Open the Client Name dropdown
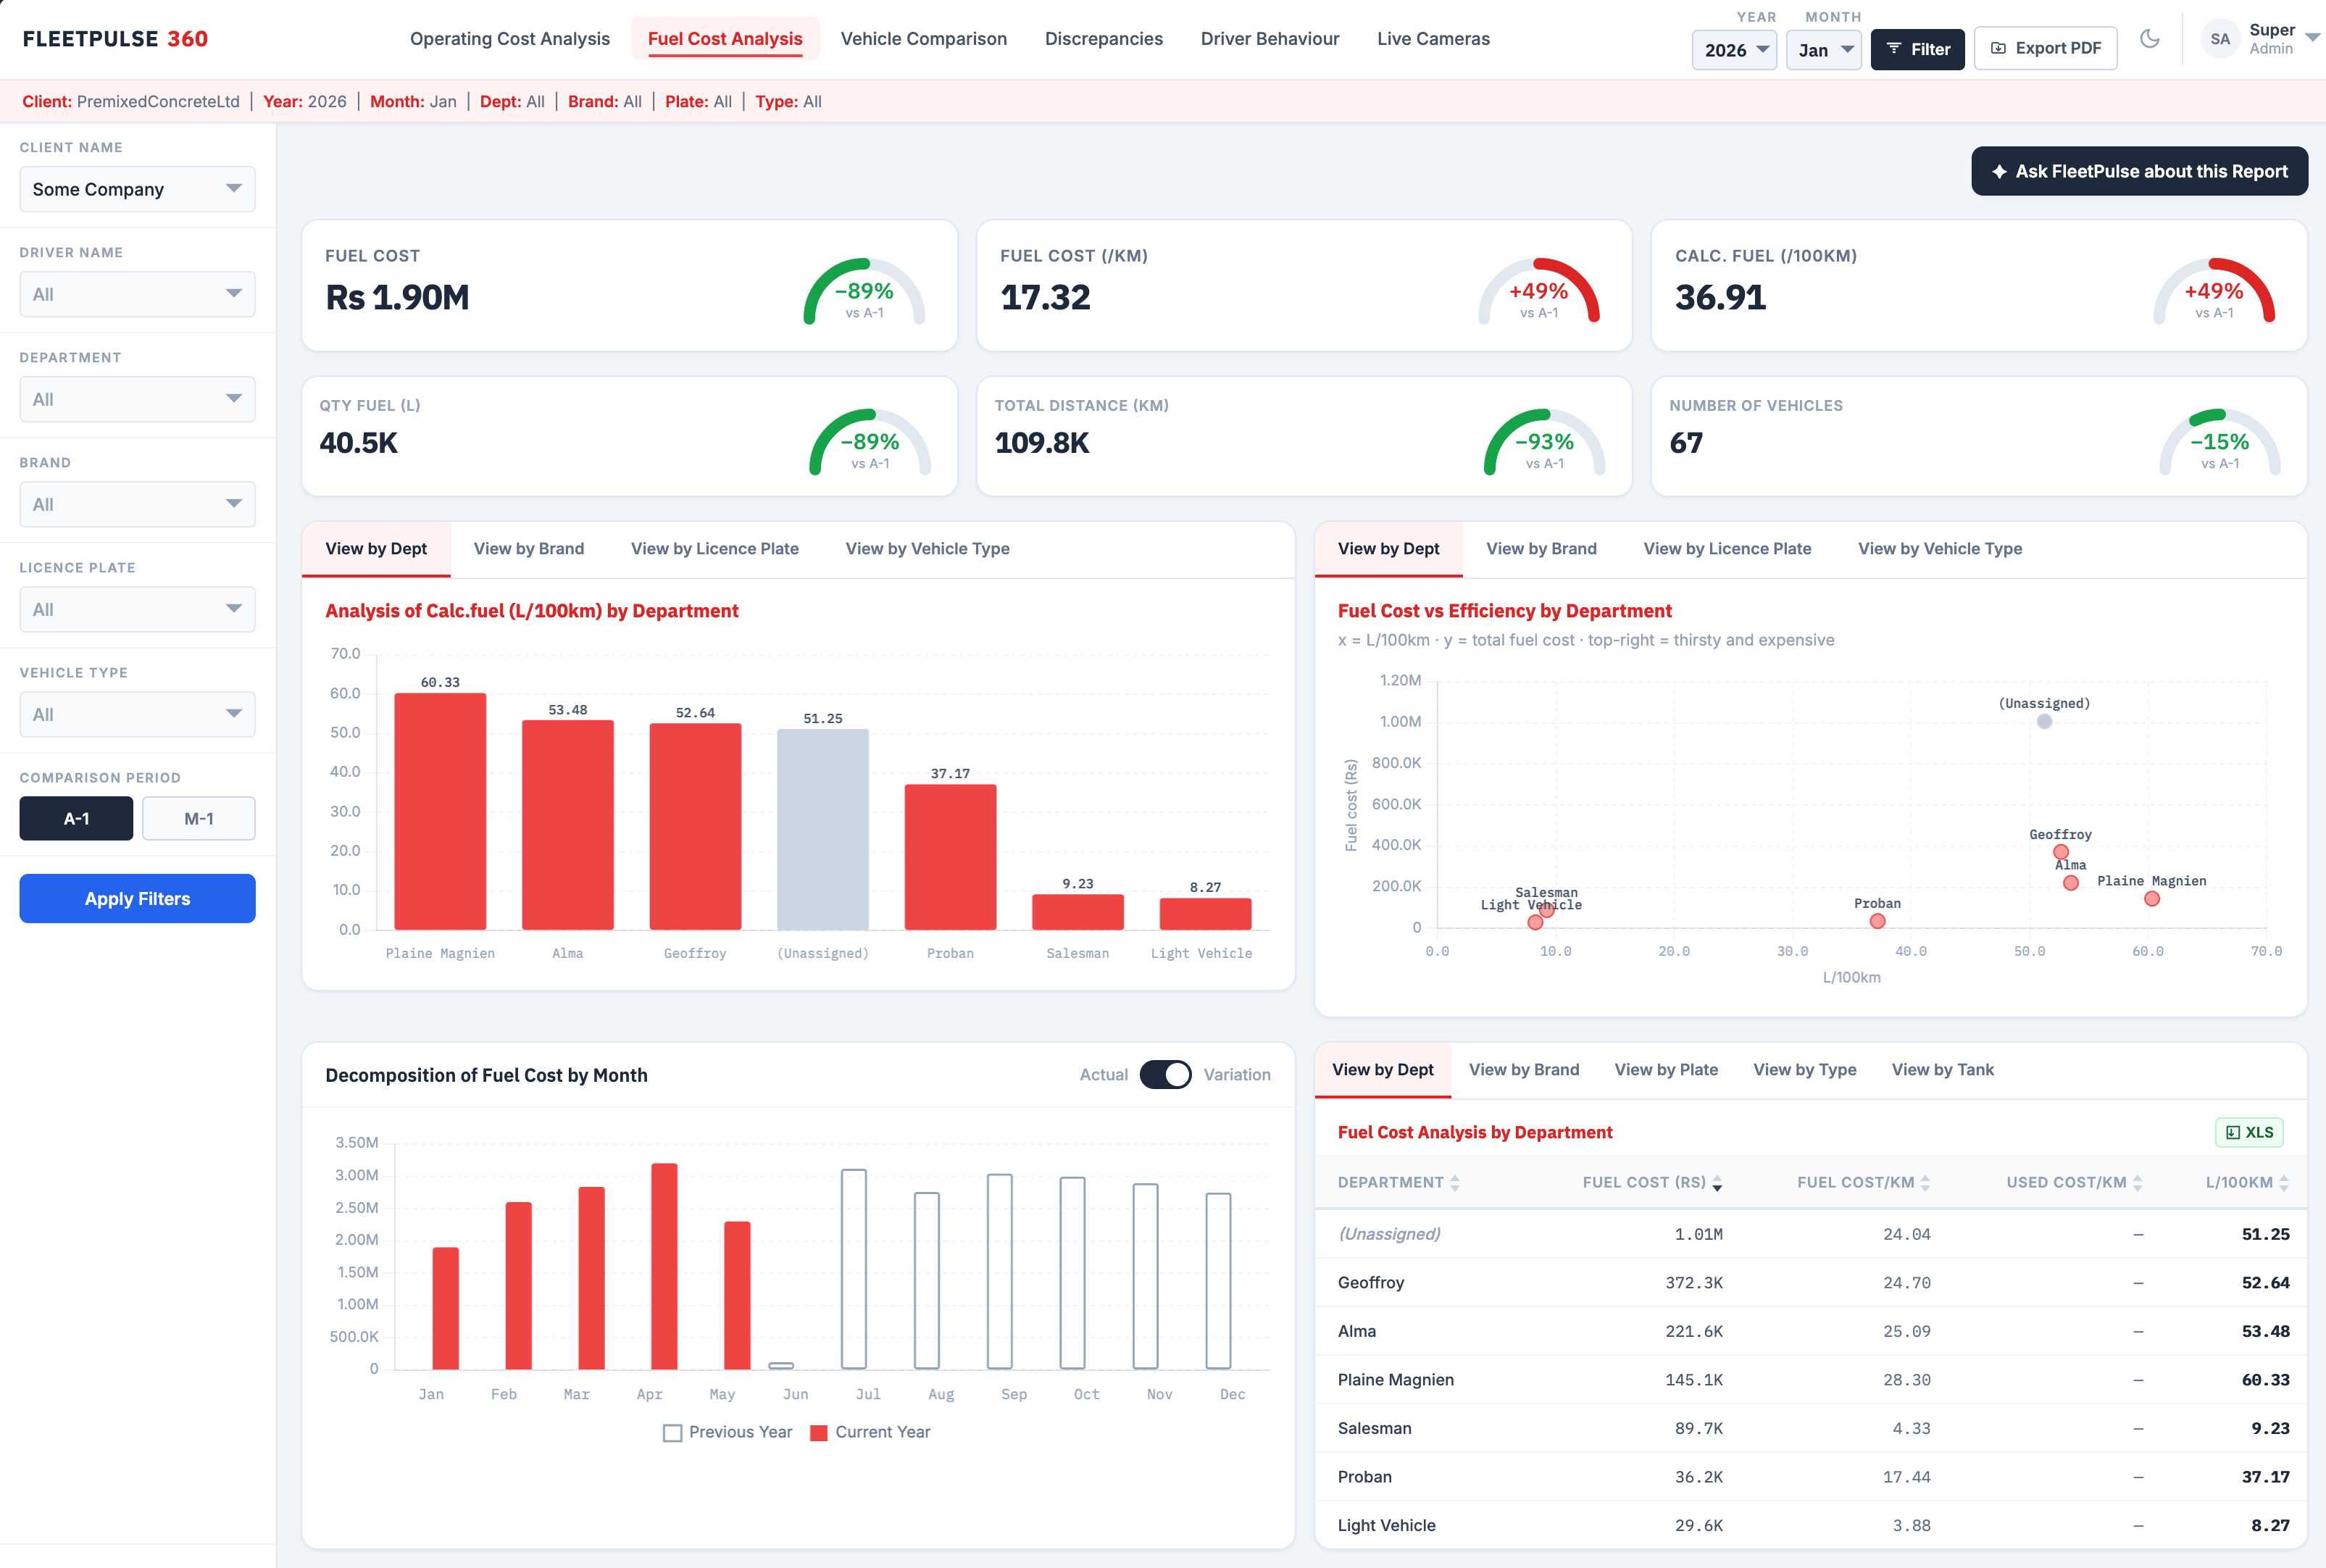The width and height of the screenshot is (2326, 1568). tap(137, 189)
